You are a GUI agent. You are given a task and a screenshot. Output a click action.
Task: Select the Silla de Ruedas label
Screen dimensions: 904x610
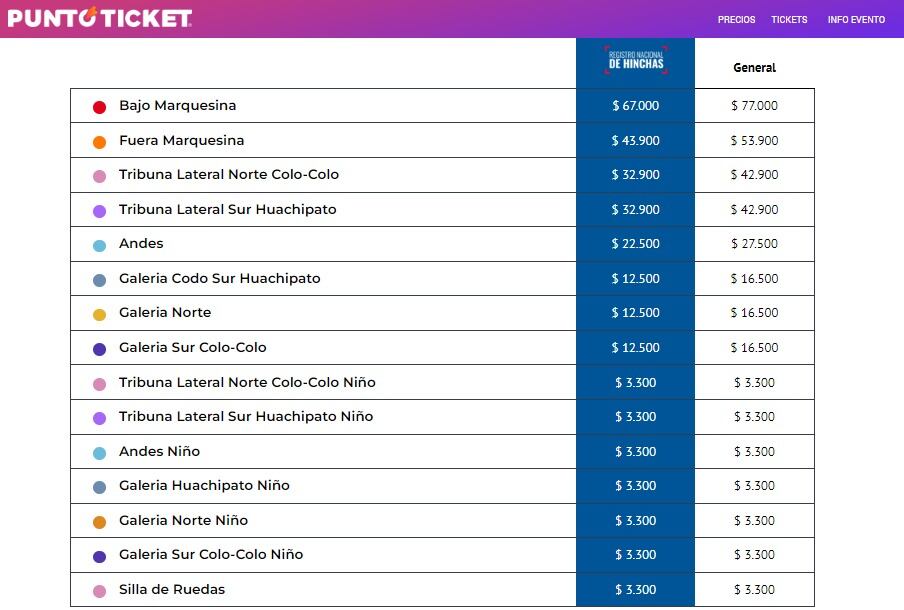(x=172, y=589)
